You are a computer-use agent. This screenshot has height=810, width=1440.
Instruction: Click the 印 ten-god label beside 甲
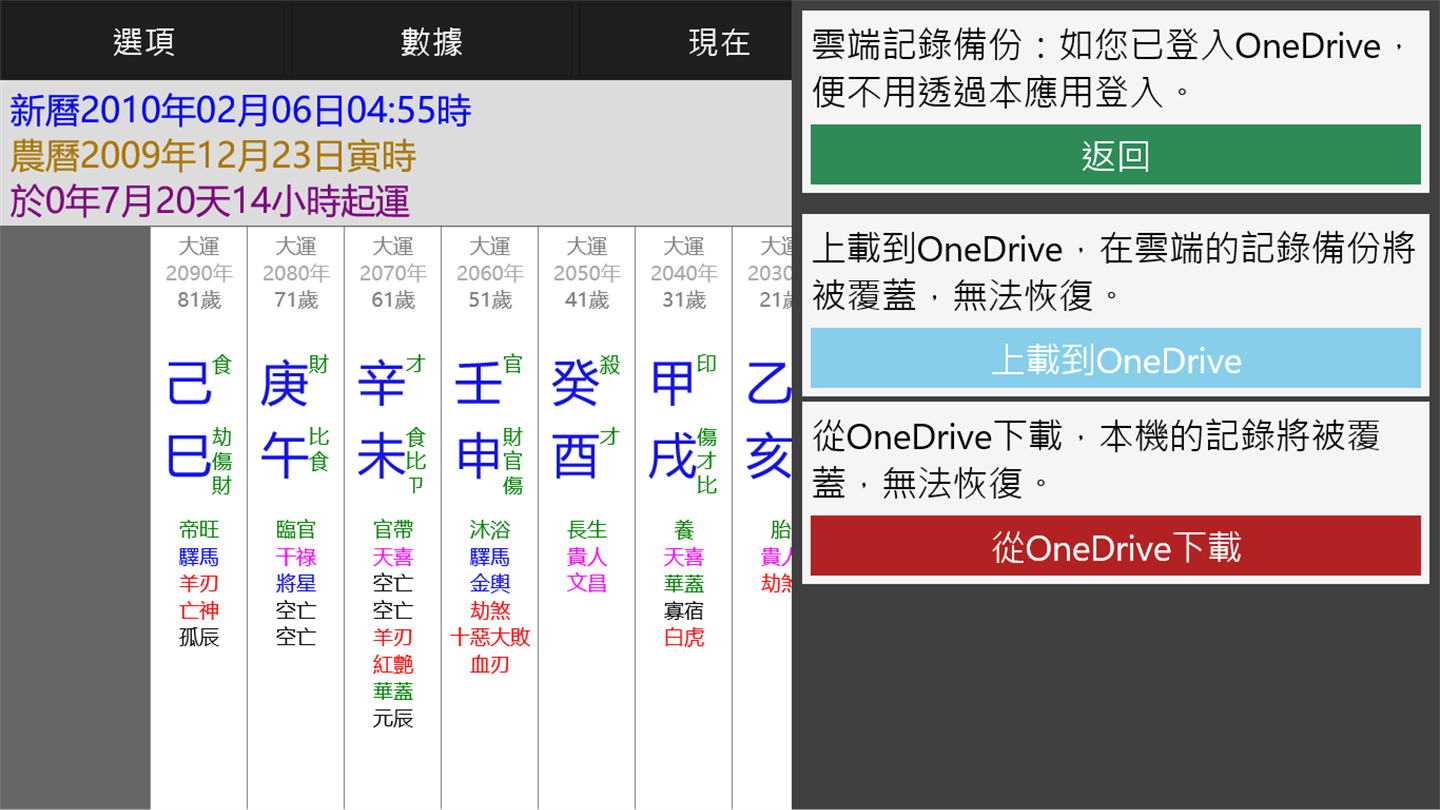707,365
